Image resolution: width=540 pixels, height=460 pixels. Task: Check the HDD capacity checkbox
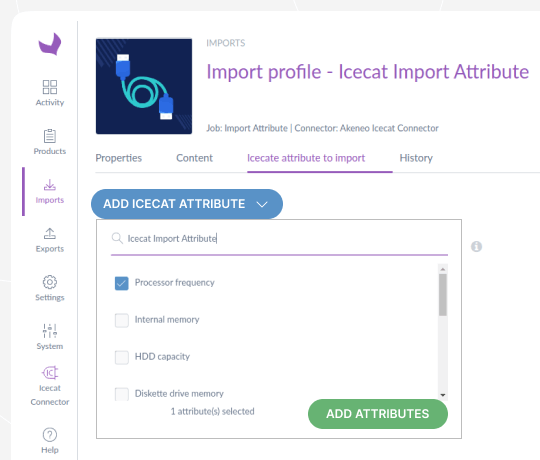[122, 357]
